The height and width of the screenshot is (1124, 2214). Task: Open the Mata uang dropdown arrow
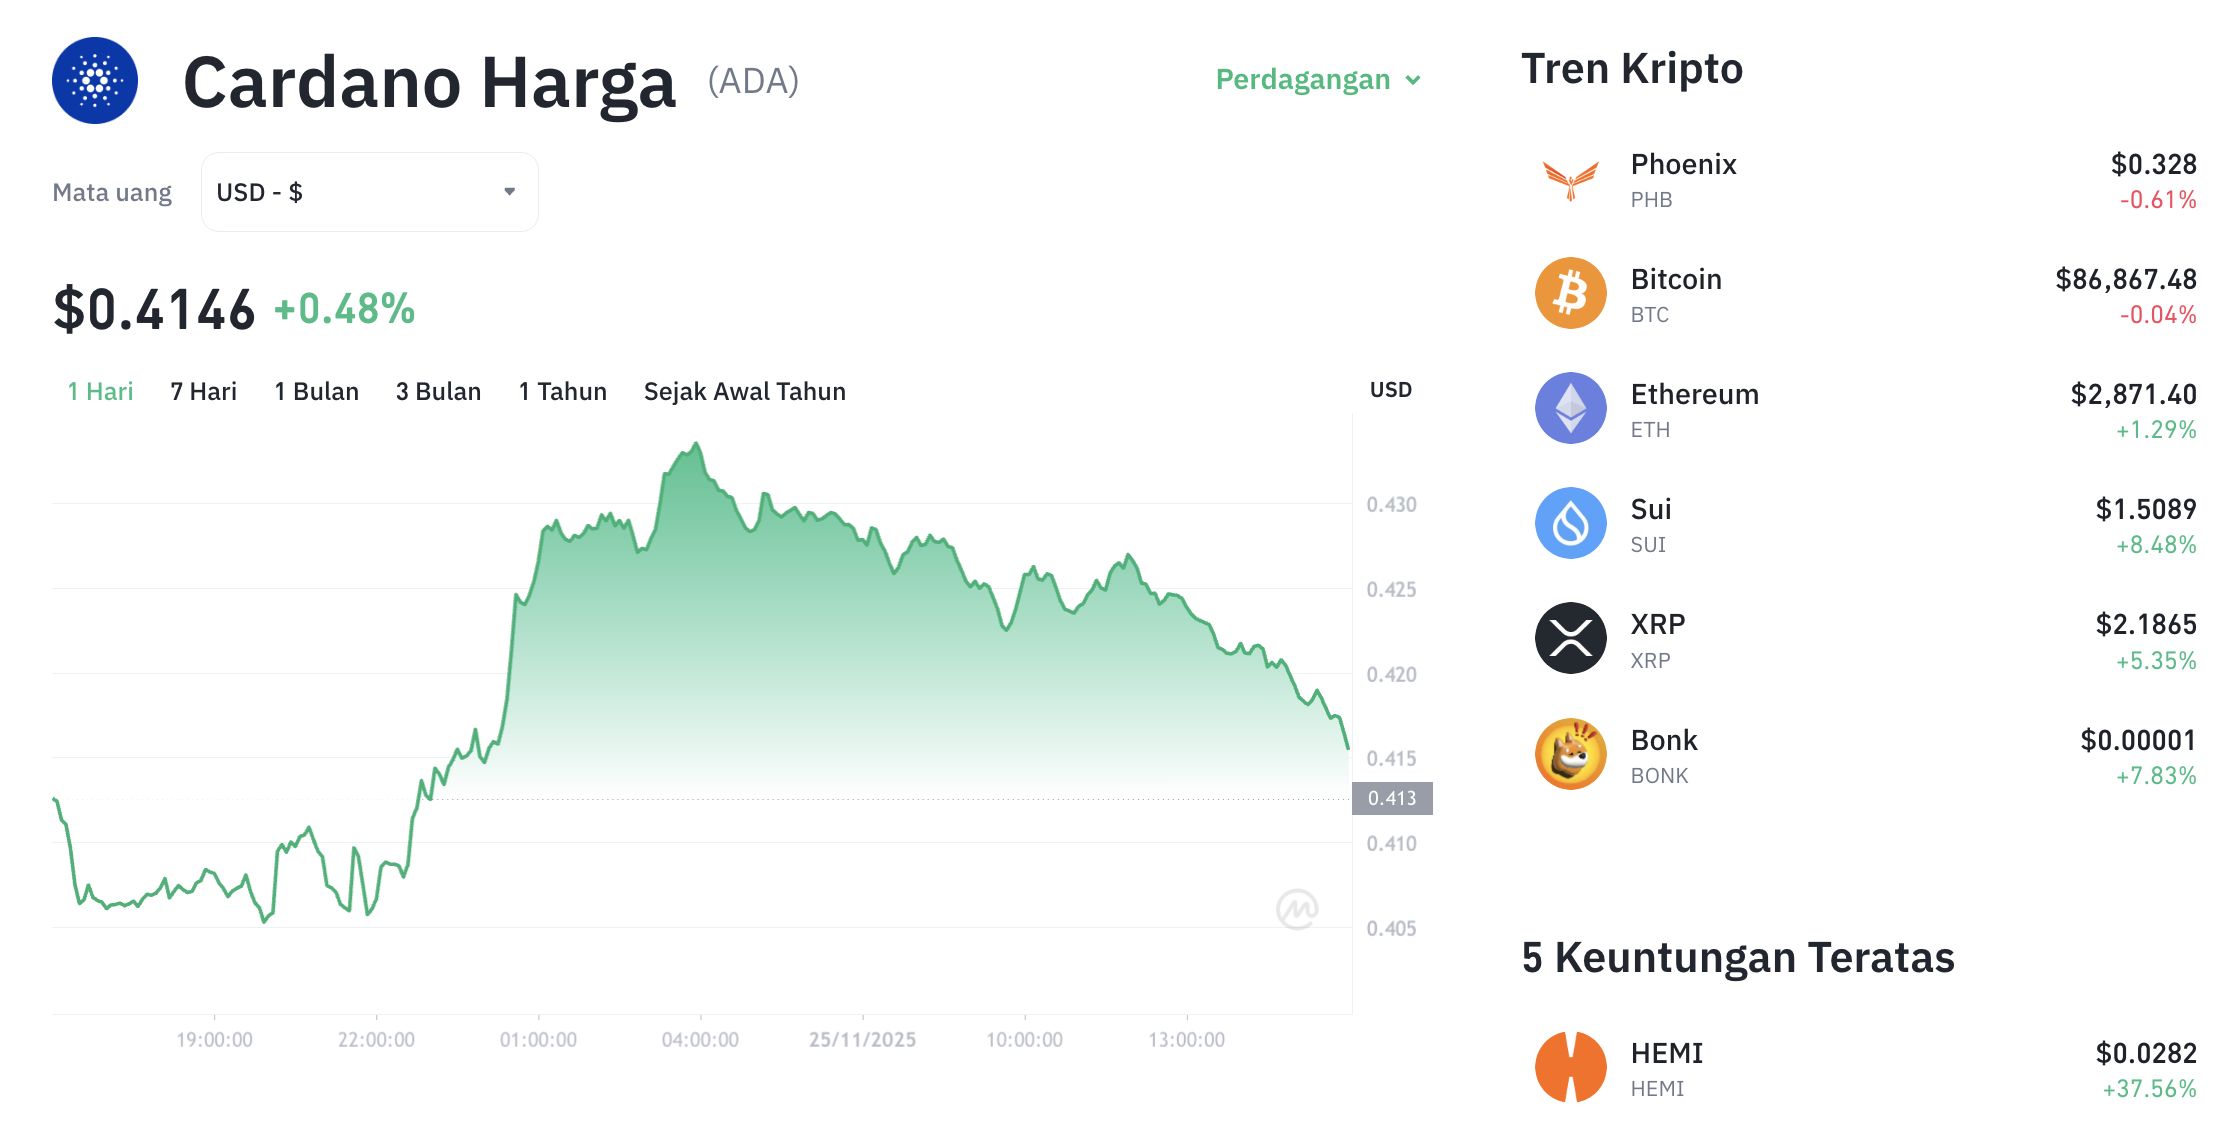[x=509, y=191]
